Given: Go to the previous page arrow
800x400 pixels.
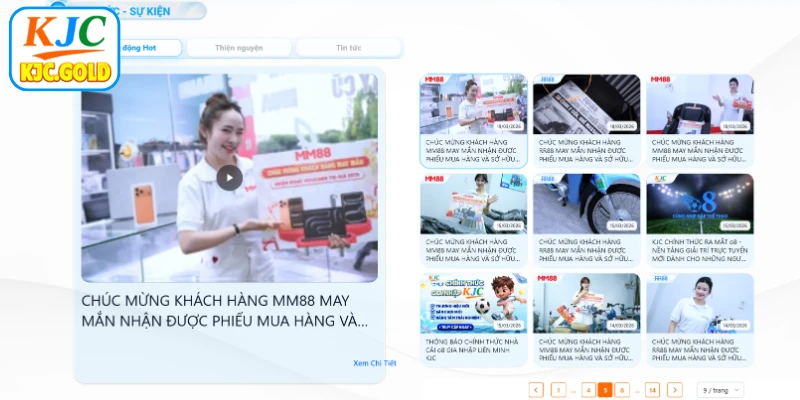Looking at the screenshot, I should pos(536,390).
